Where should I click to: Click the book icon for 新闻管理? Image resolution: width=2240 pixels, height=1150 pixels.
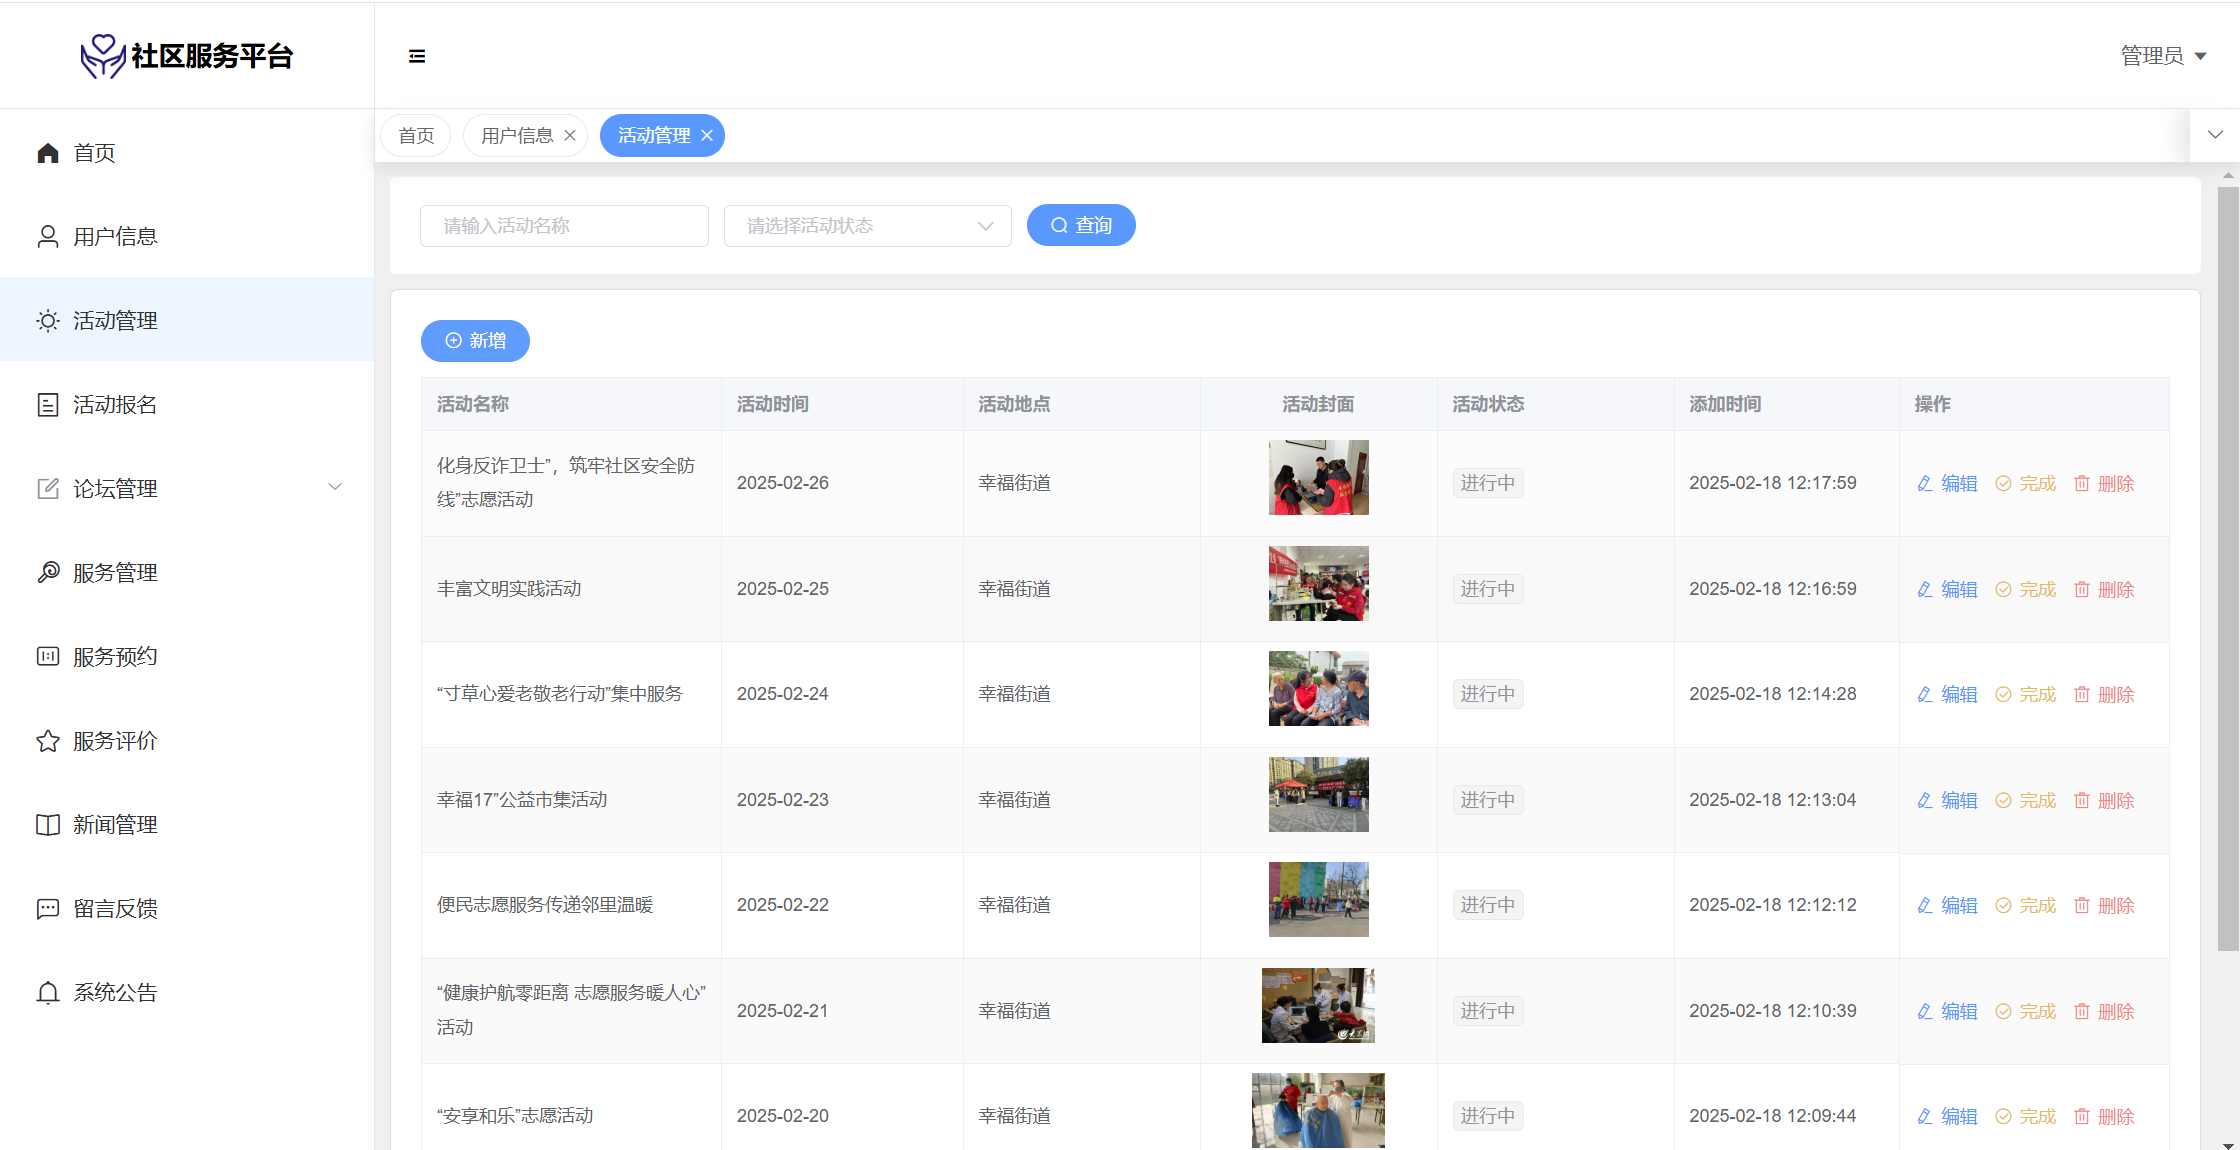[48, 825]
